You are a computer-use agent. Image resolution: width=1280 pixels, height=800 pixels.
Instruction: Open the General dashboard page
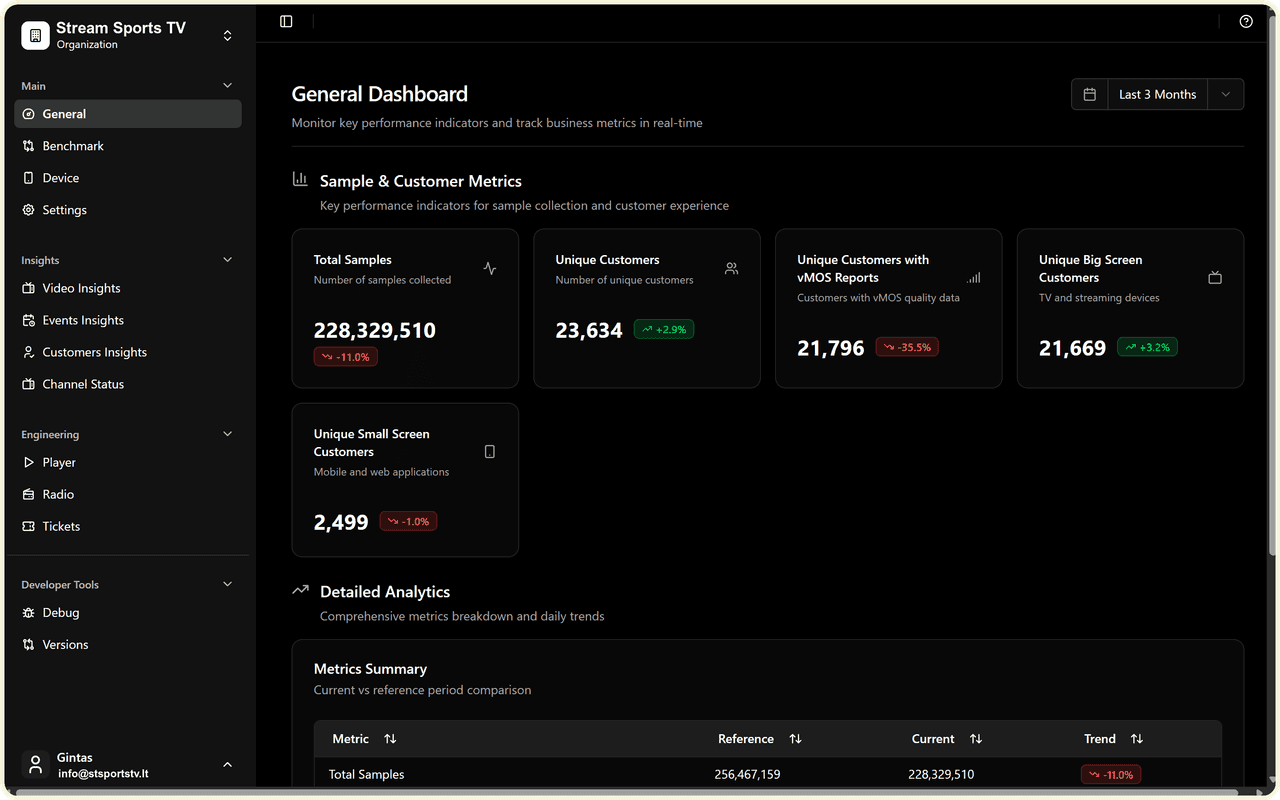click(x=128, y=114)
